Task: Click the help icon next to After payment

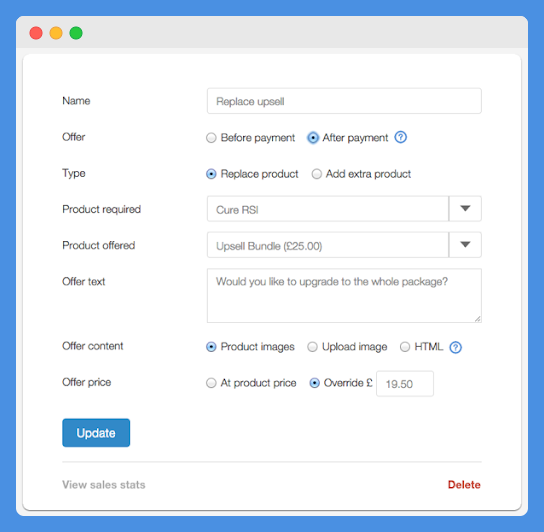Action: click(400, 137)
